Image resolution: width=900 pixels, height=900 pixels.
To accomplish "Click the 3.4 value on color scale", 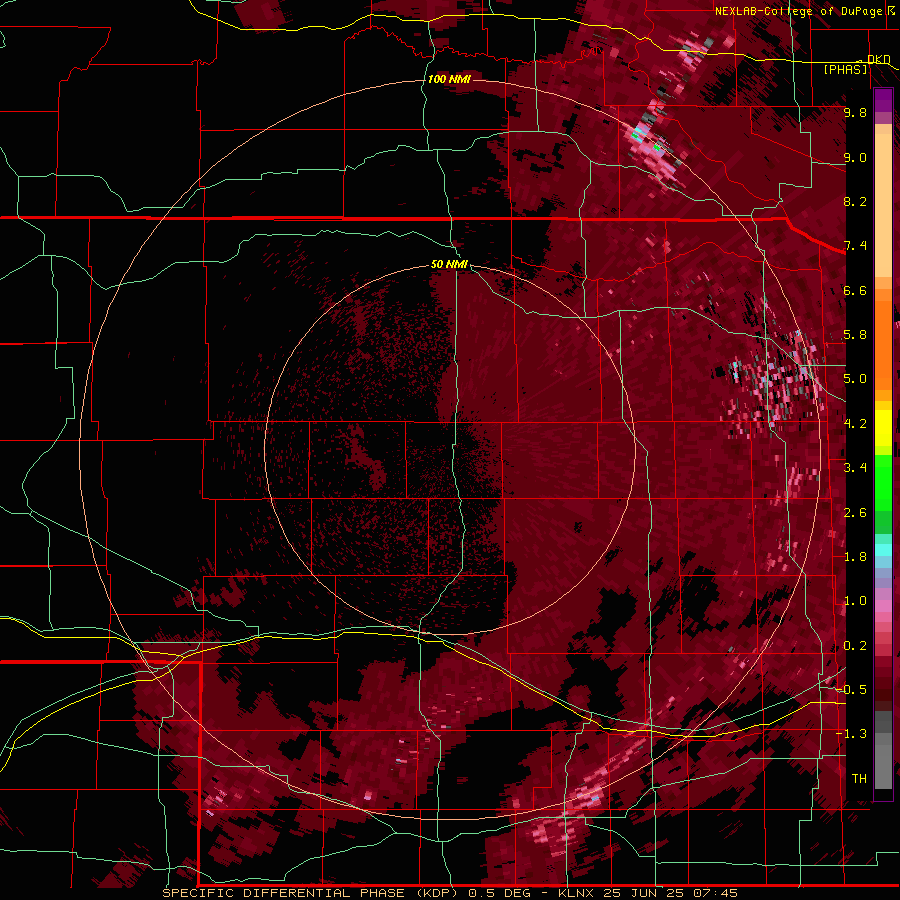I will click(855, 468).
